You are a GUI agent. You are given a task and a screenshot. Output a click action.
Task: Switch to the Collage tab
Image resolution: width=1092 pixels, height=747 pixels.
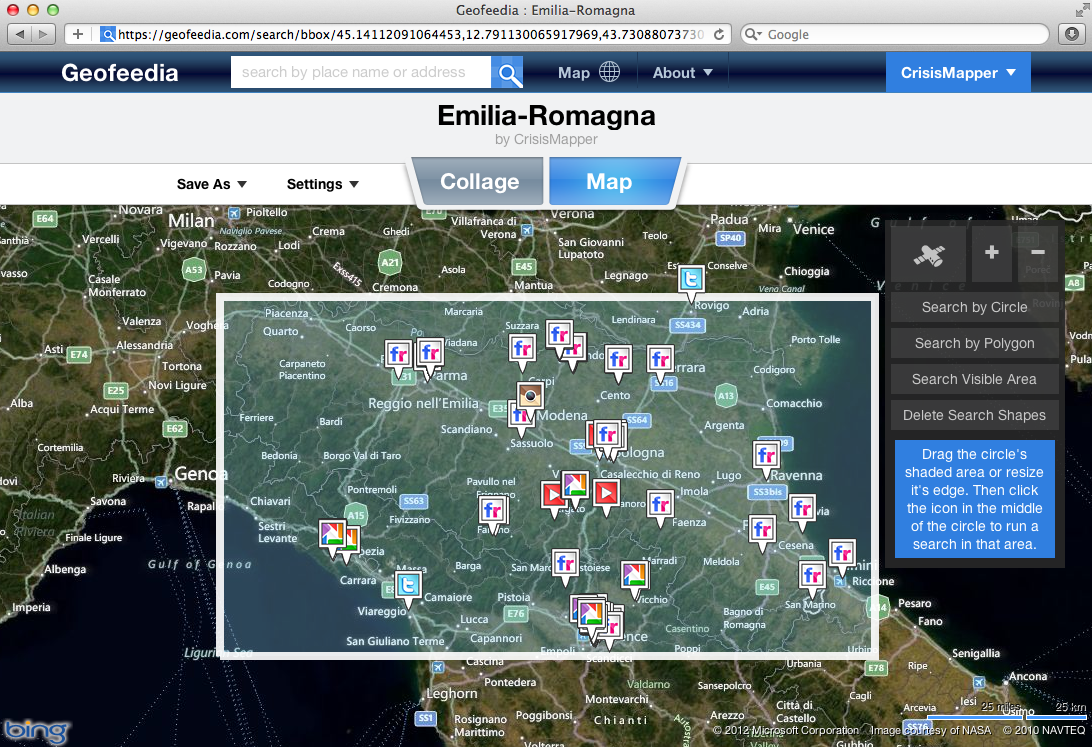click(479, 182)
